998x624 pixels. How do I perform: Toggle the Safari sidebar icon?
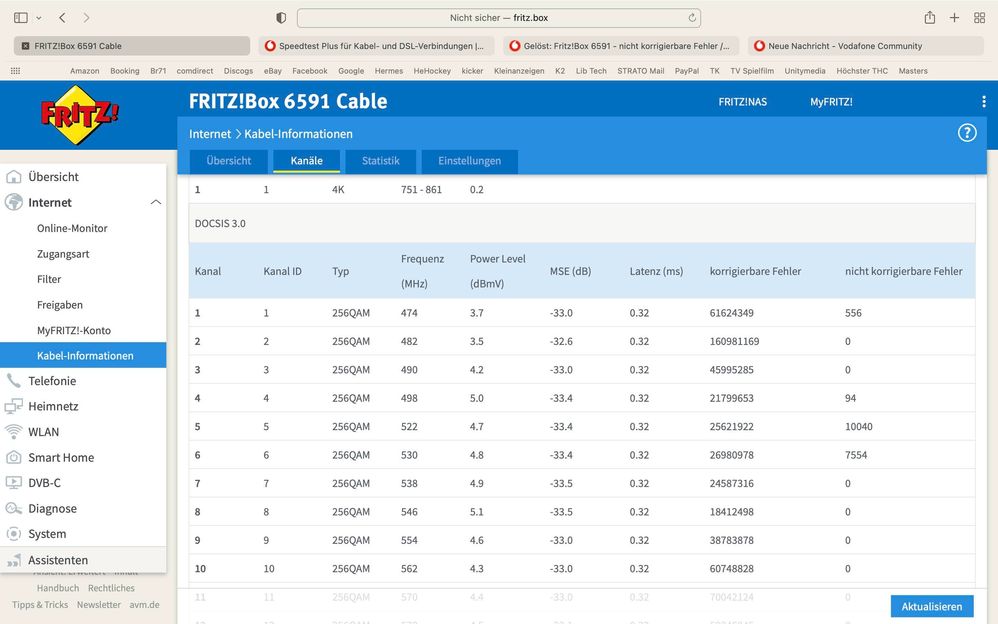[21, 18]
